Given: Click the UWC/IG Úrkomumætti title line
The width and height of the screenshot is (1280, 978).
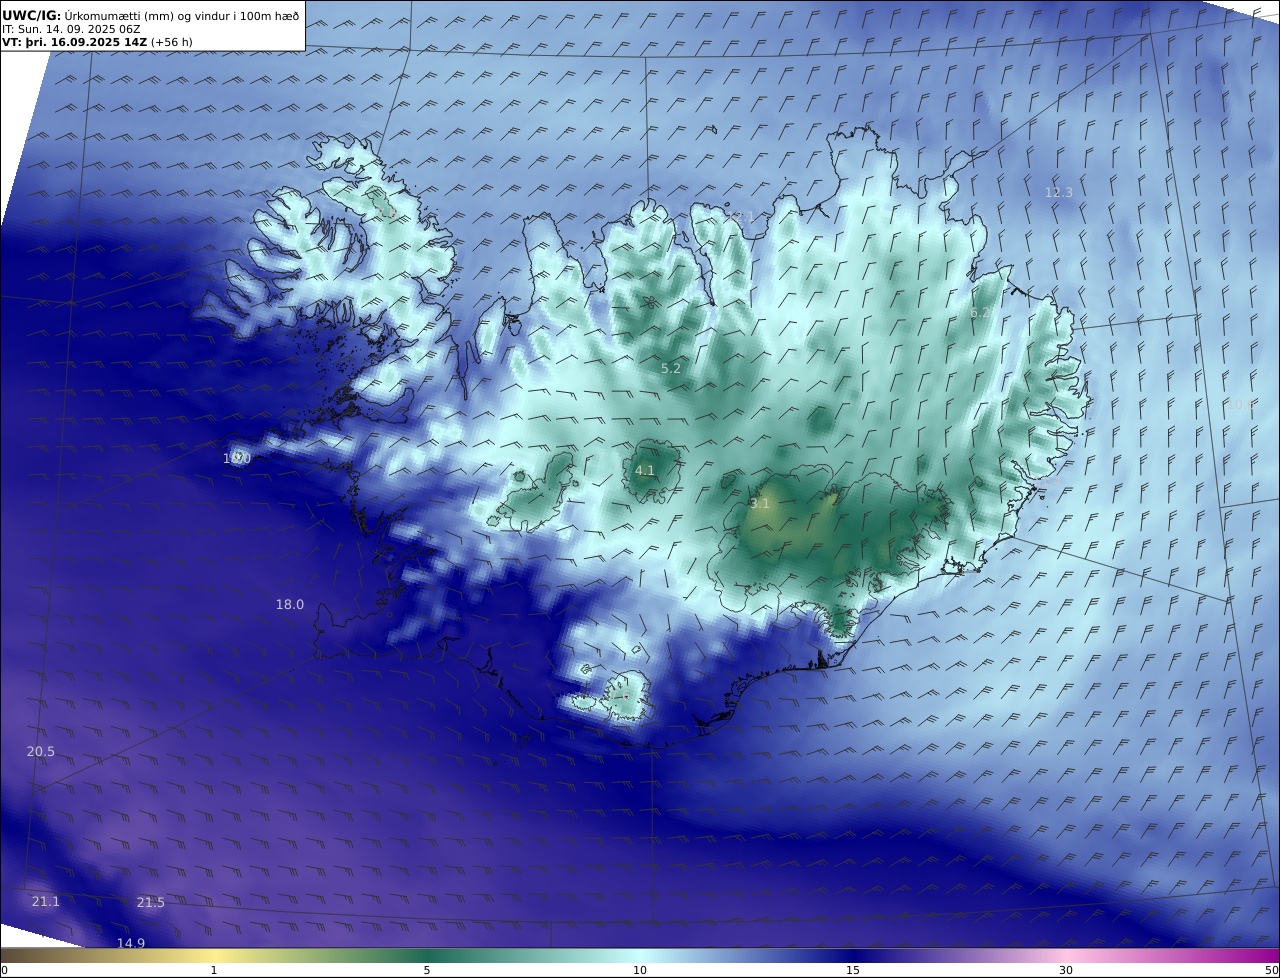Looking at the screenshot, I should (150, 15).
